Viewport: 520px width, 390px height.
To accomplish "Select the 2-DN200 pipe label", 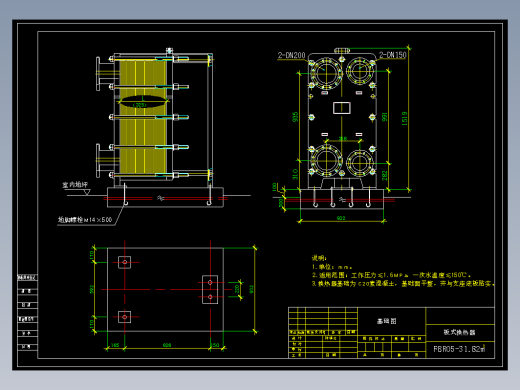I will [x=291, y=55].
